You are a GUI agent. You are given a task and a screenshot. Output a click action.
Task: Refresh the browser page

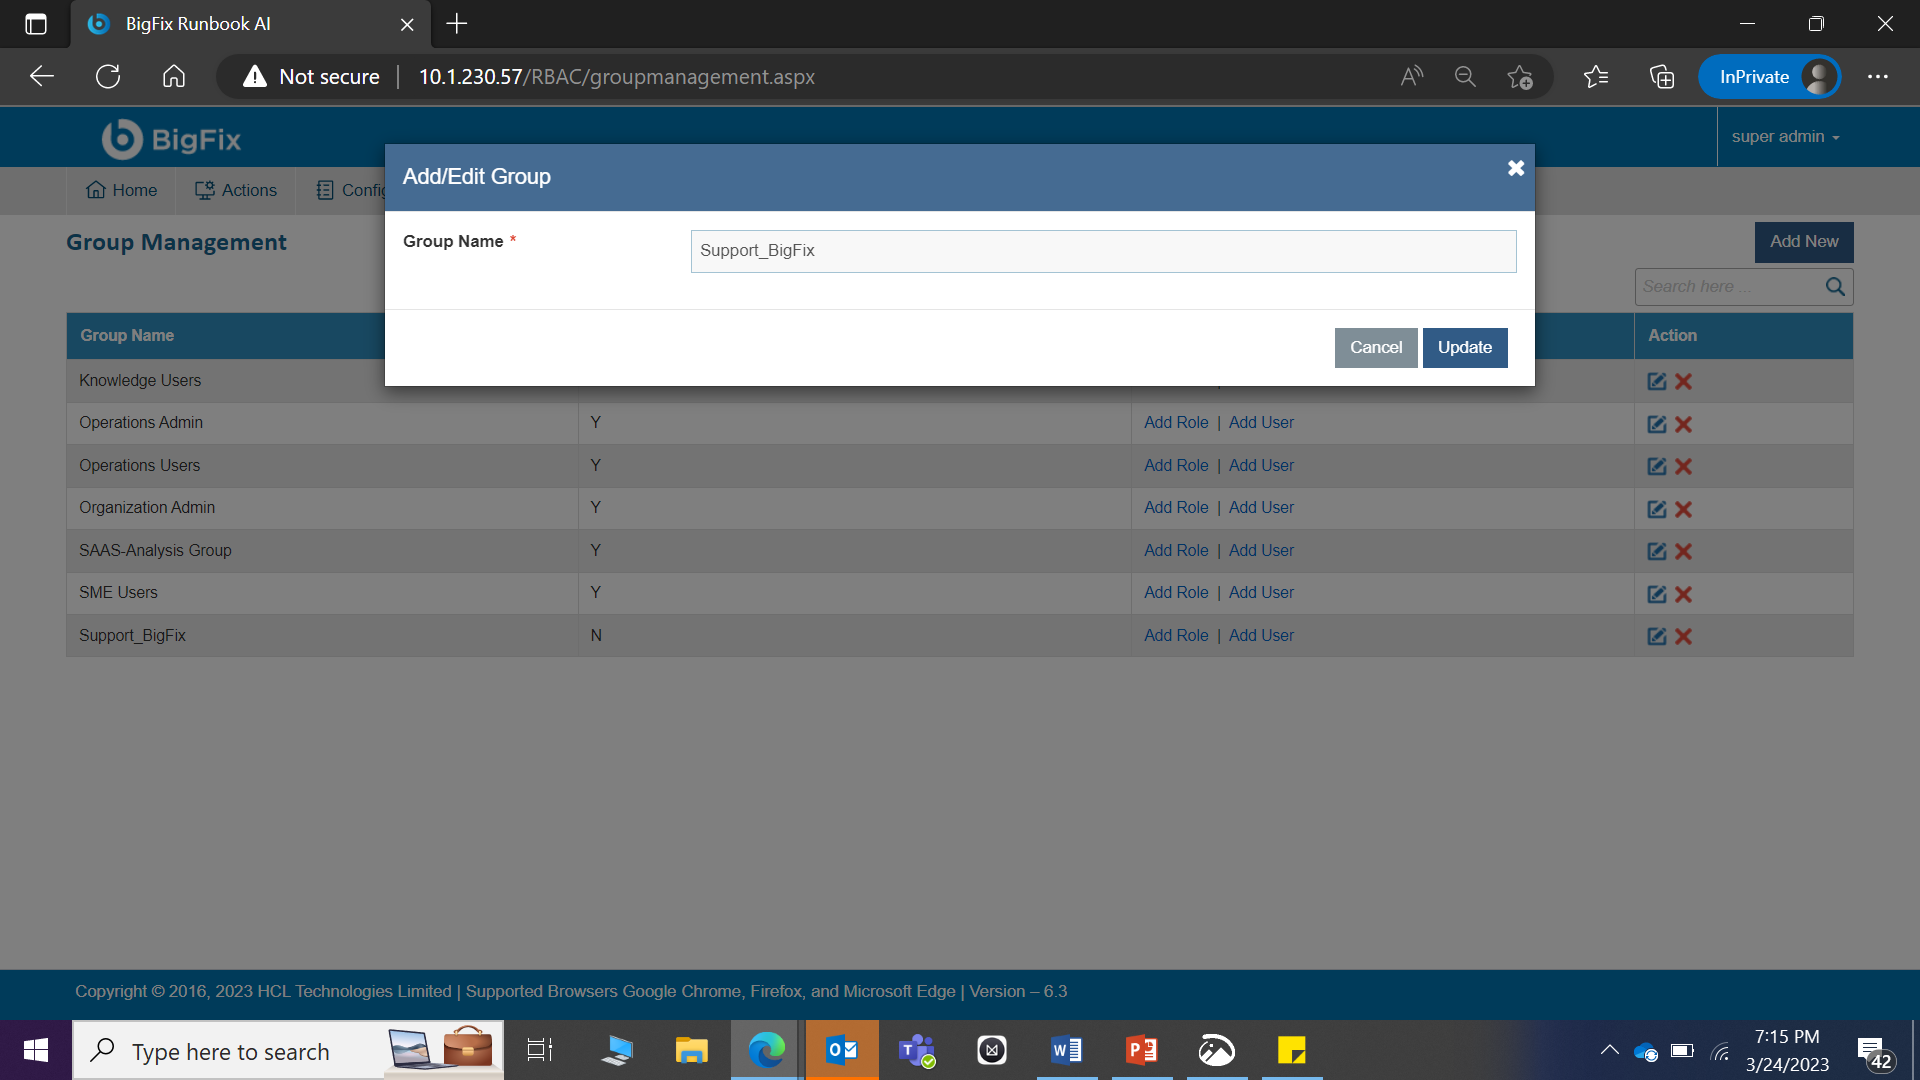108,77
